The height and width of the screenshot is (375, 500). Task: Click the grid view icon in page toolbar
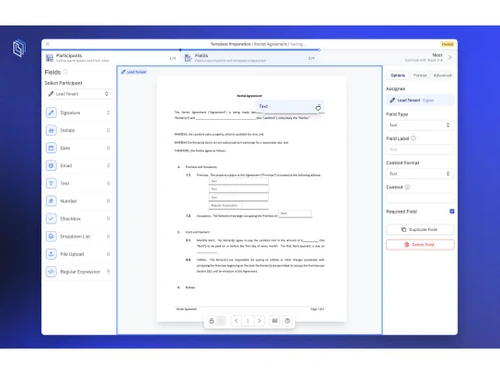pyautogui.click(x=275, y=321)
